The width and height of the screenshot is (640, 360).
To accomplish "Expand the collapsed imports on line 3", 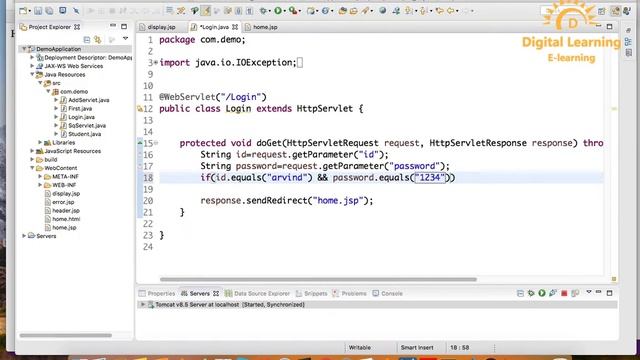I will [x=156, y=63].
